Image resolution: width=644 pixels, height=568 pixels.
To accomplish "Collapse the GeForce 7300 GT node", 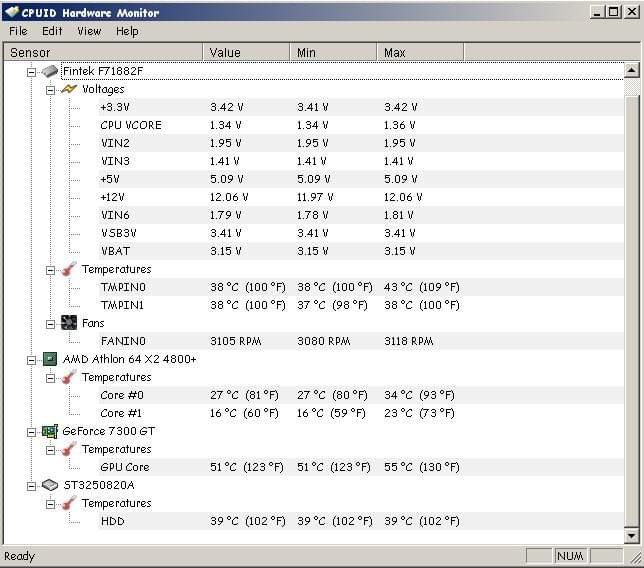I will (31, 432).
